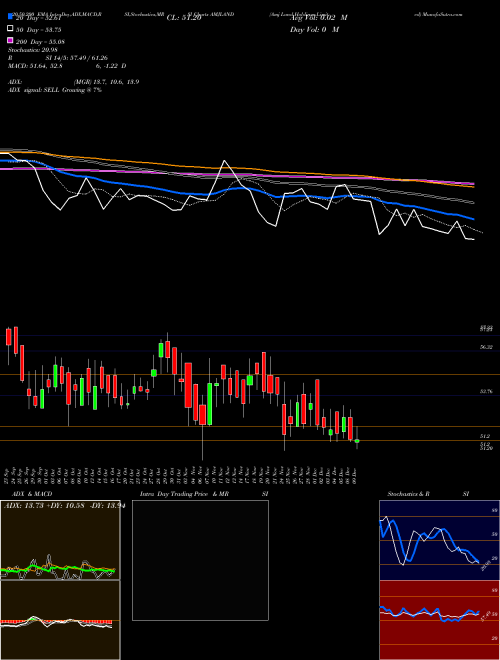
Task: Click the blue 20 Day legend swatch
Action: (x=11, y=16)
